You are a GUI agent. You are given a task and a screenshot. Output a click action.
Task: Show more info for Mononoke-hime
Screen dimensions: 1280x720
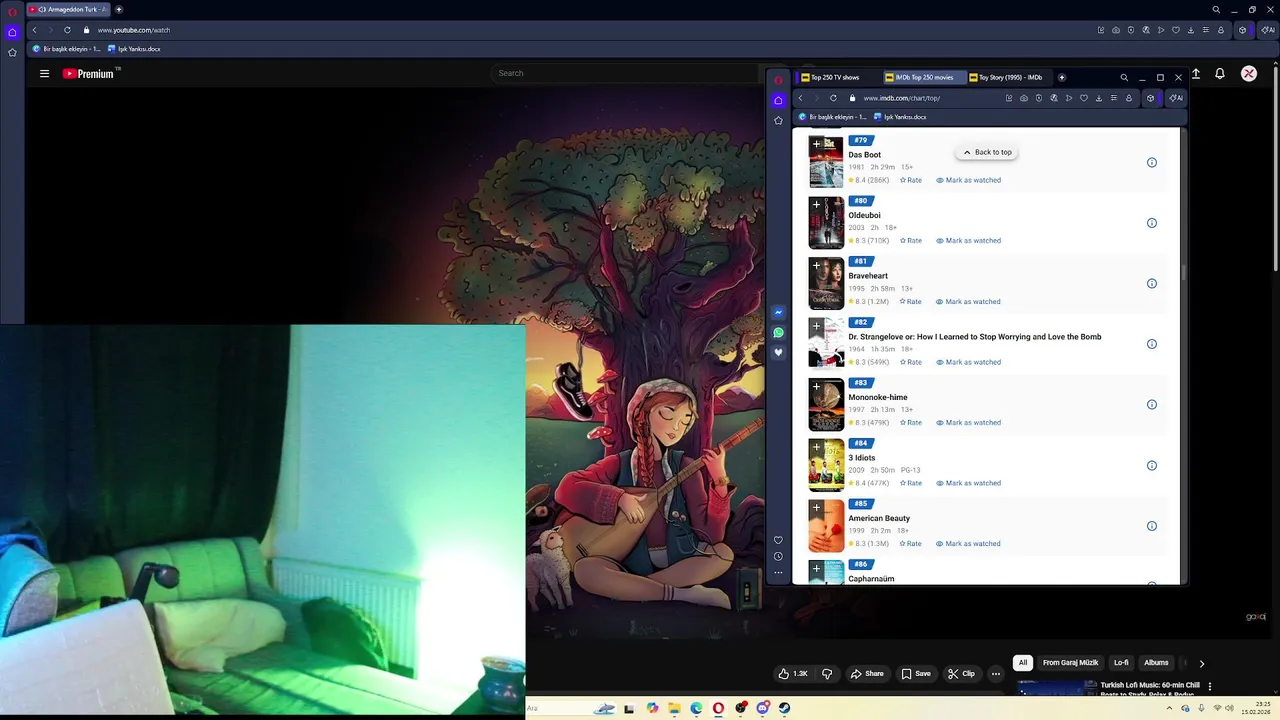(1152, 405)
